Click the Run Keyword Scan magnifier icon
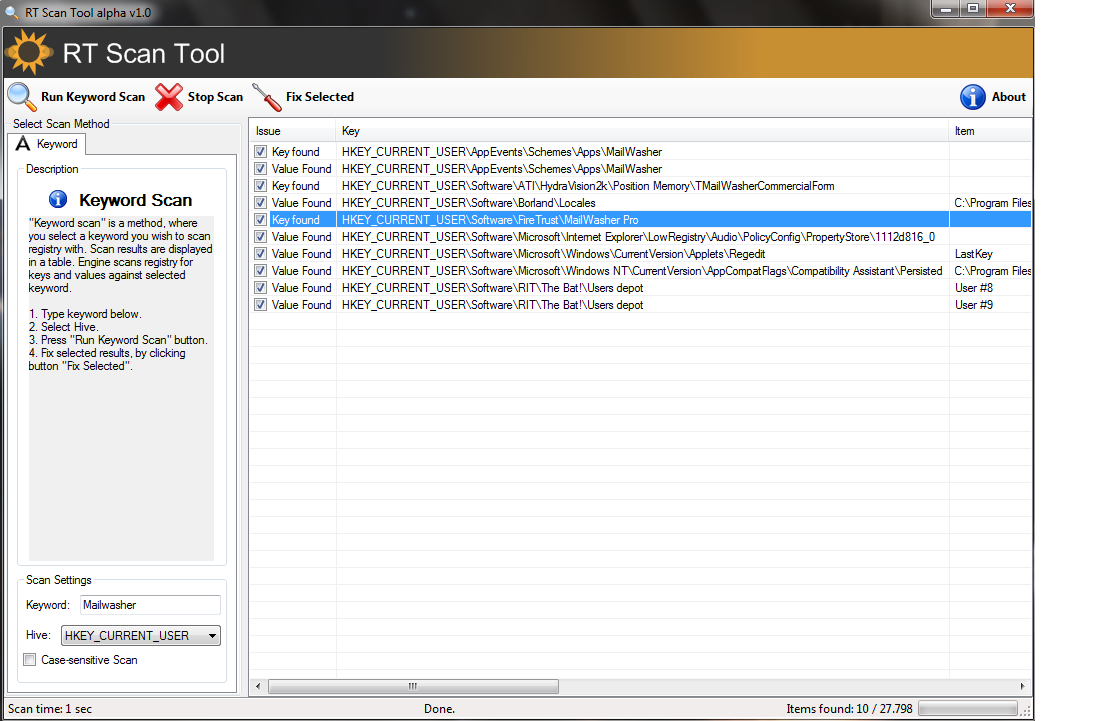Screen dimensions: 1101x721 click(x=22, y=97)
